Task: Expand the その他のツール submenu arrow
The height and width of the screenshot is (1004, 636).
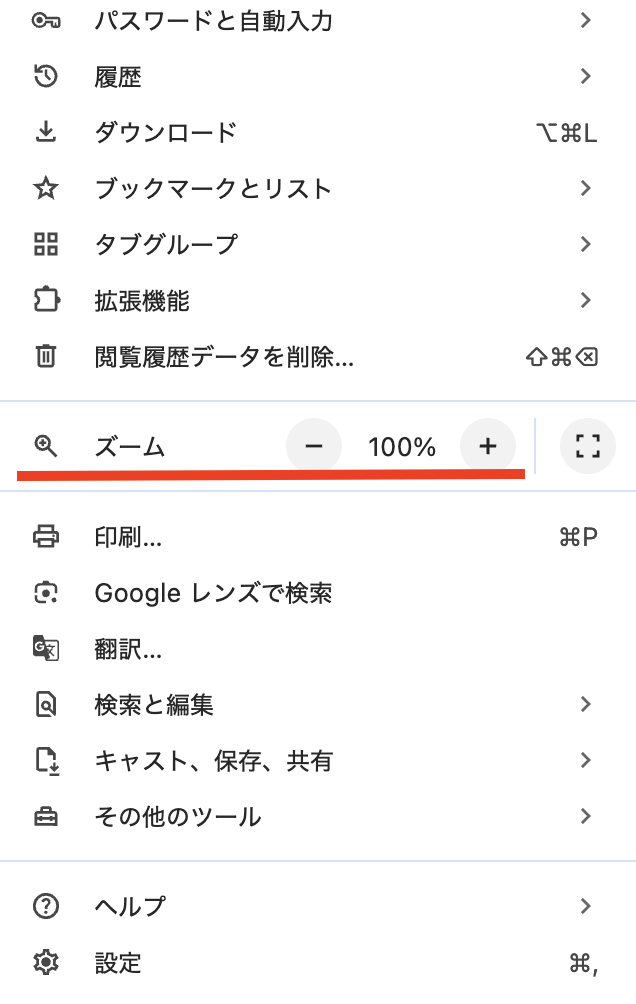Action: pyautogui.click(x=585, y=816)
